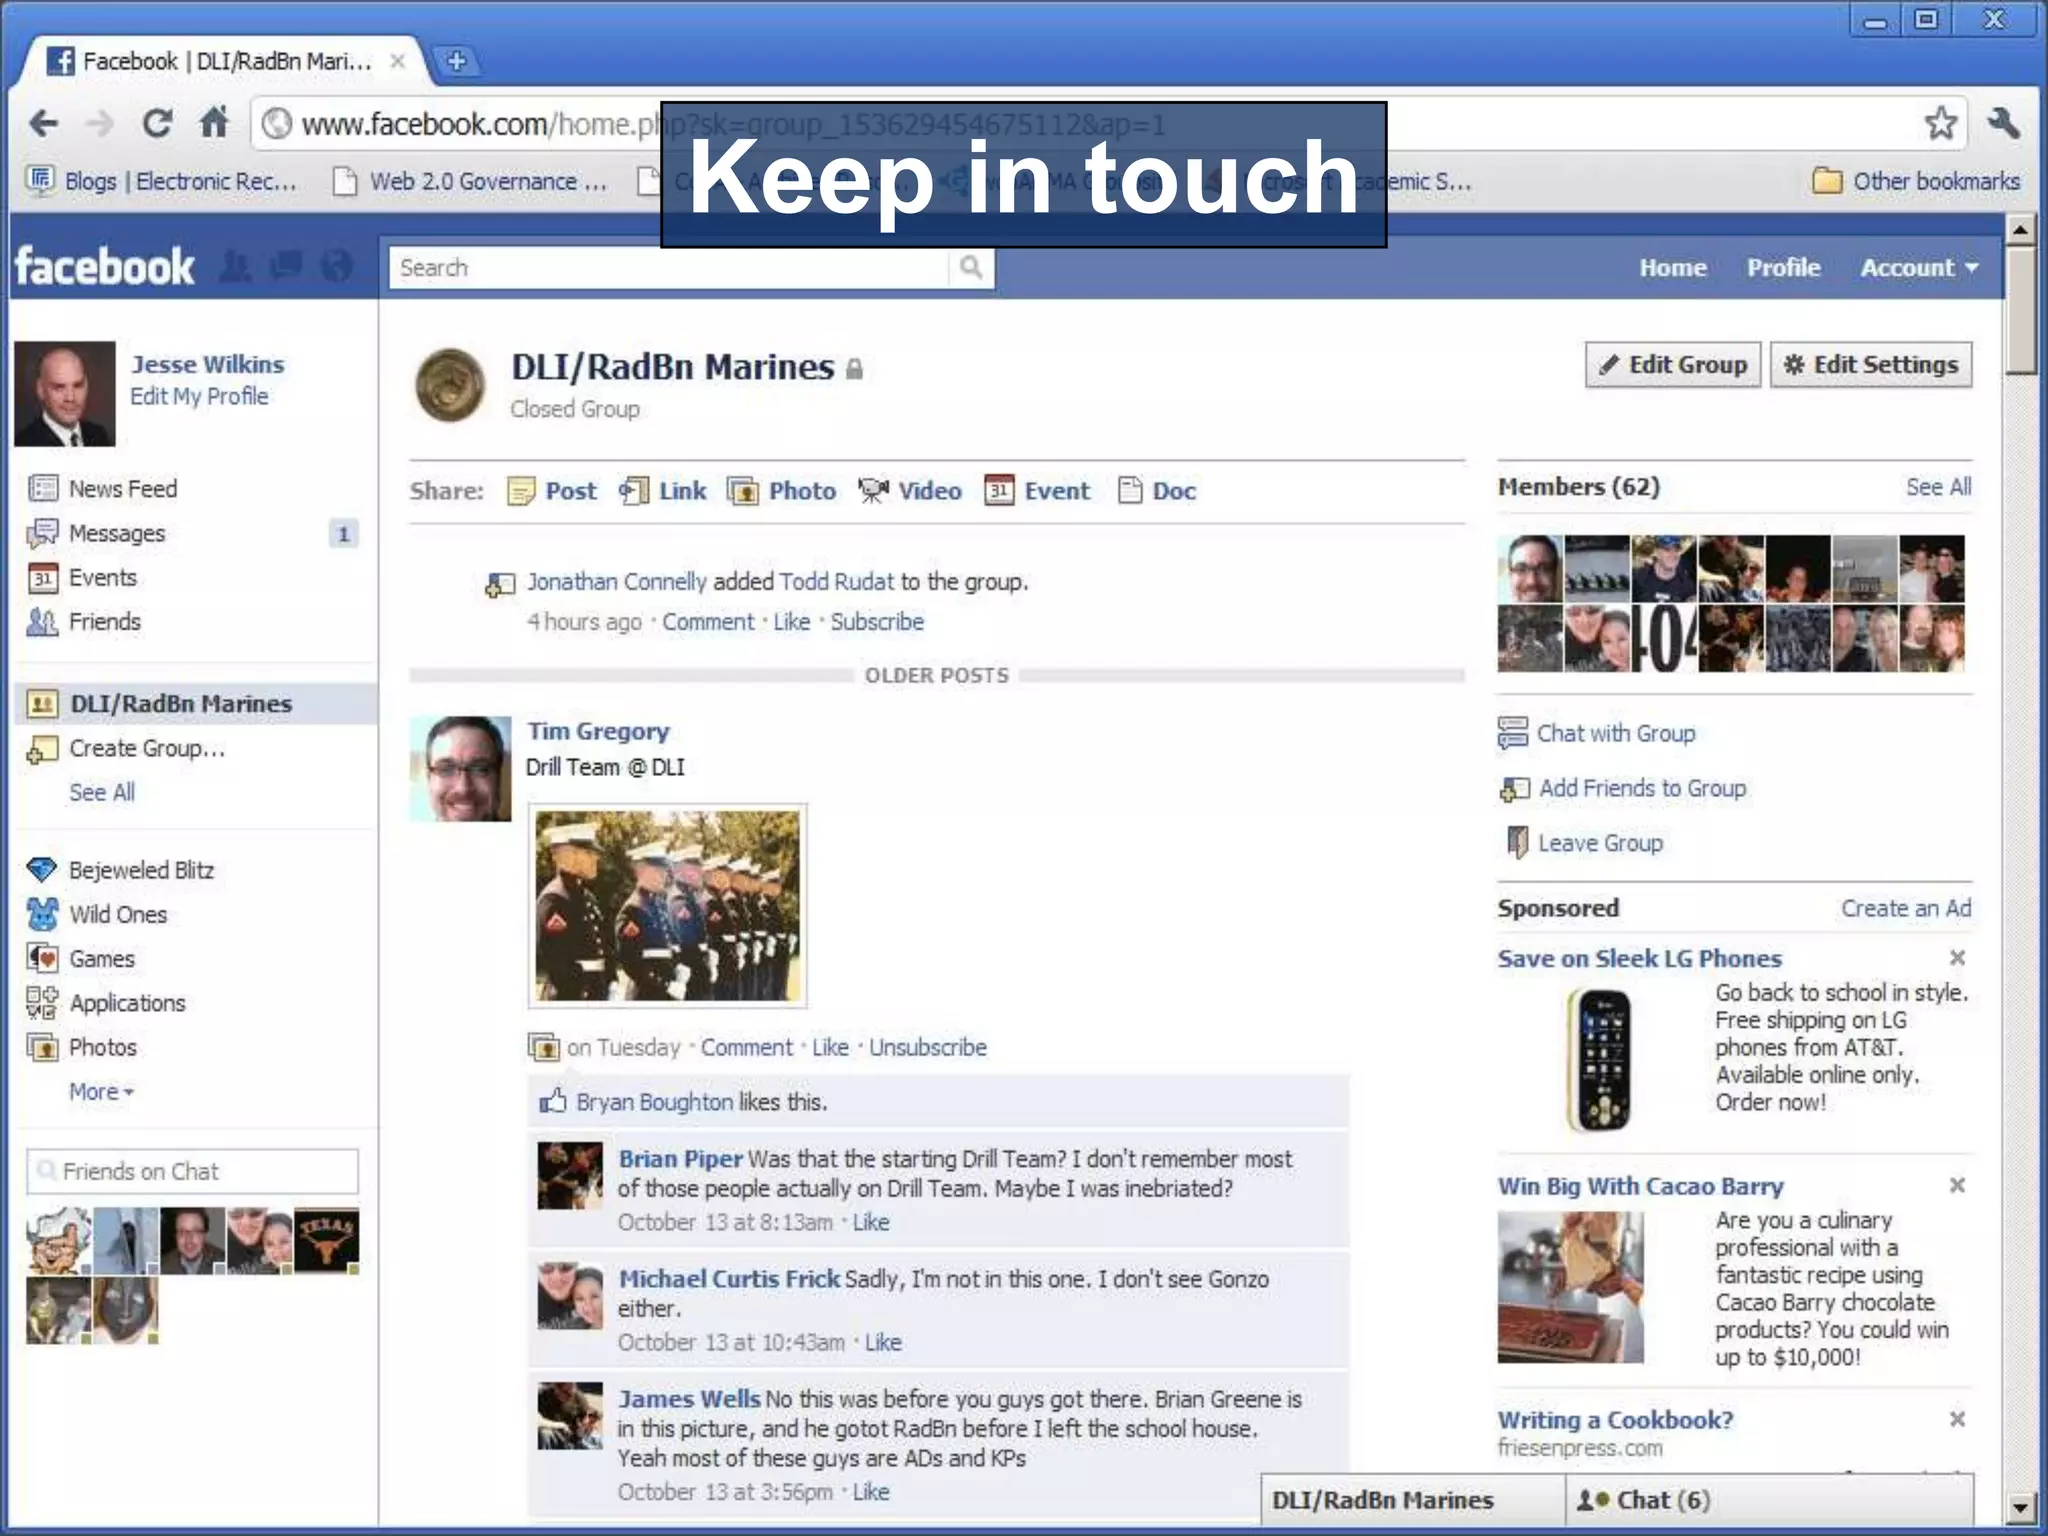The image size is (2048, 1536).
Task: Close the Facebook browser tab
Action: (397, 61)
